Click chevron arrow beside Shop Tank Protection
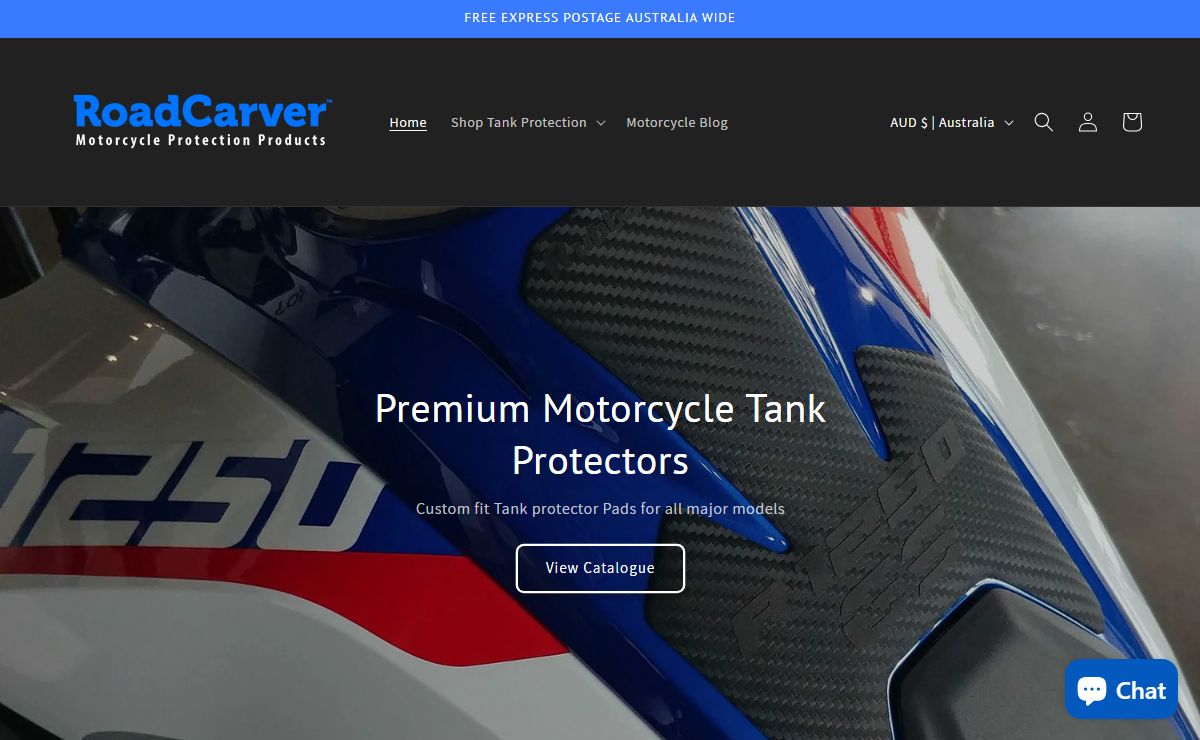1200x740 pixels. (601, 123)
